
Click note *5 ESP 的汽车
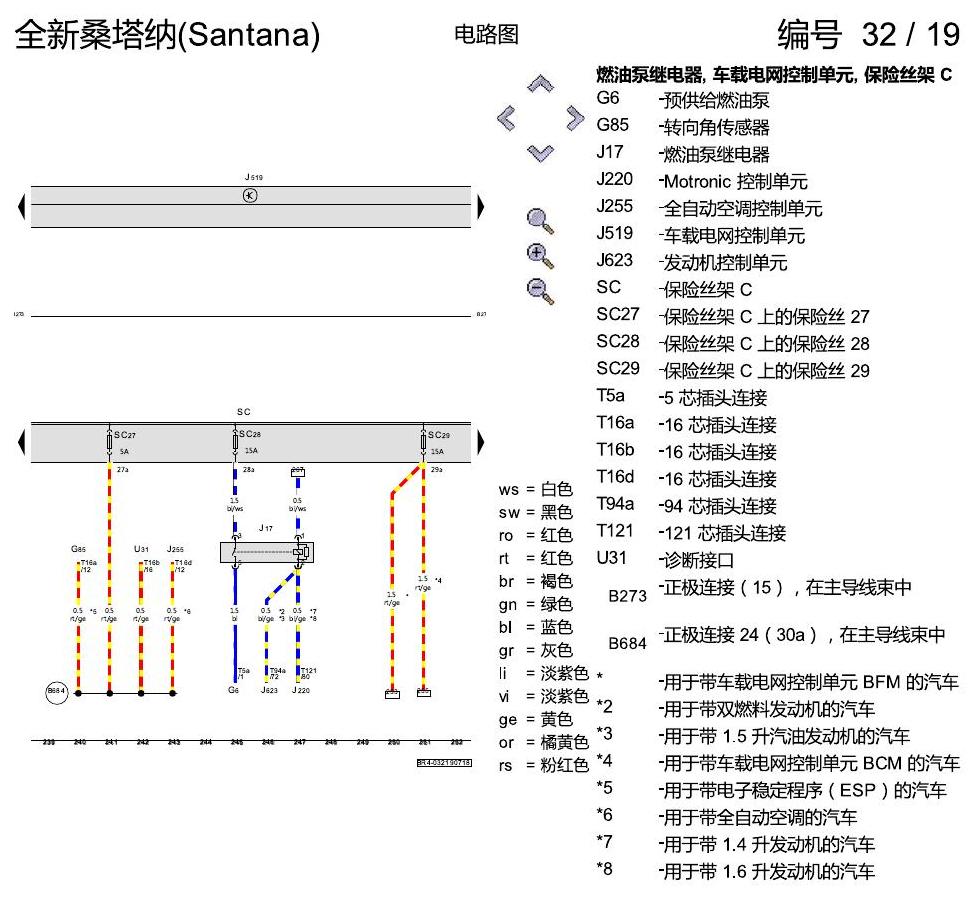point(772,789)
